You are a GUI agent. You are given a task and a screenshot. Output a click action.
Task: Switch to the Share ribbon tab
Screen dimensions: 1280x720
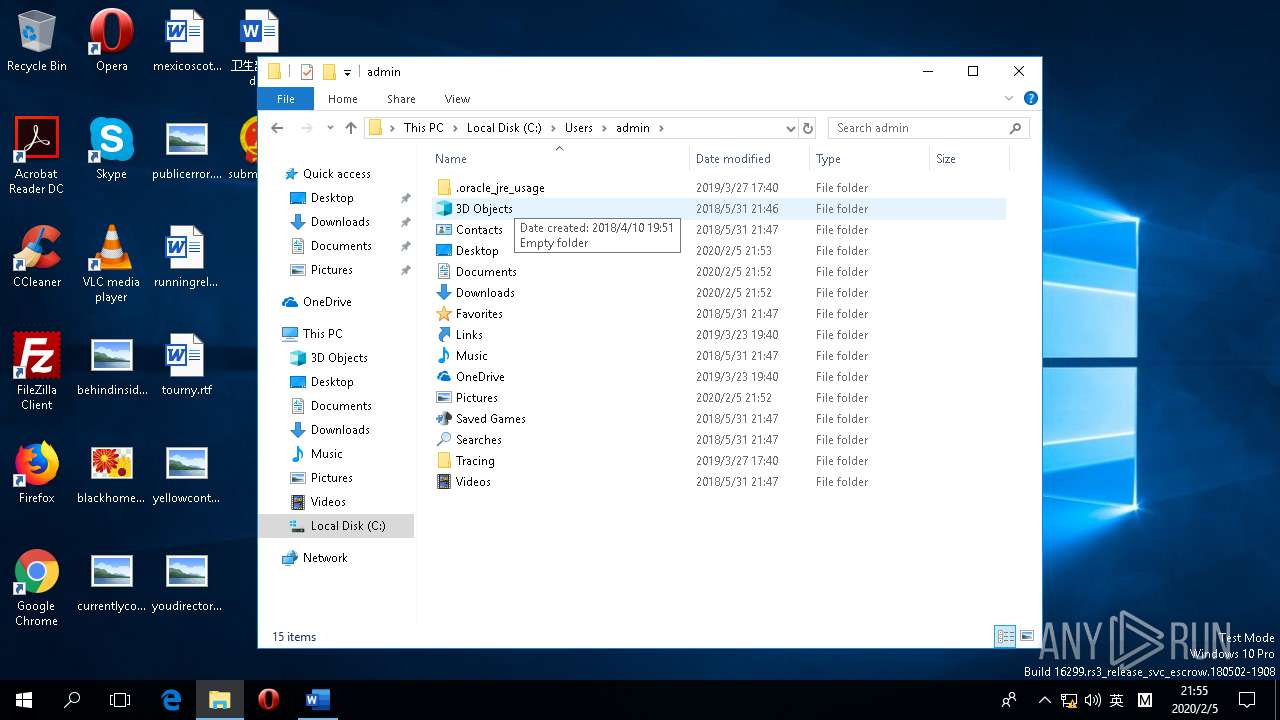point(401,98)
